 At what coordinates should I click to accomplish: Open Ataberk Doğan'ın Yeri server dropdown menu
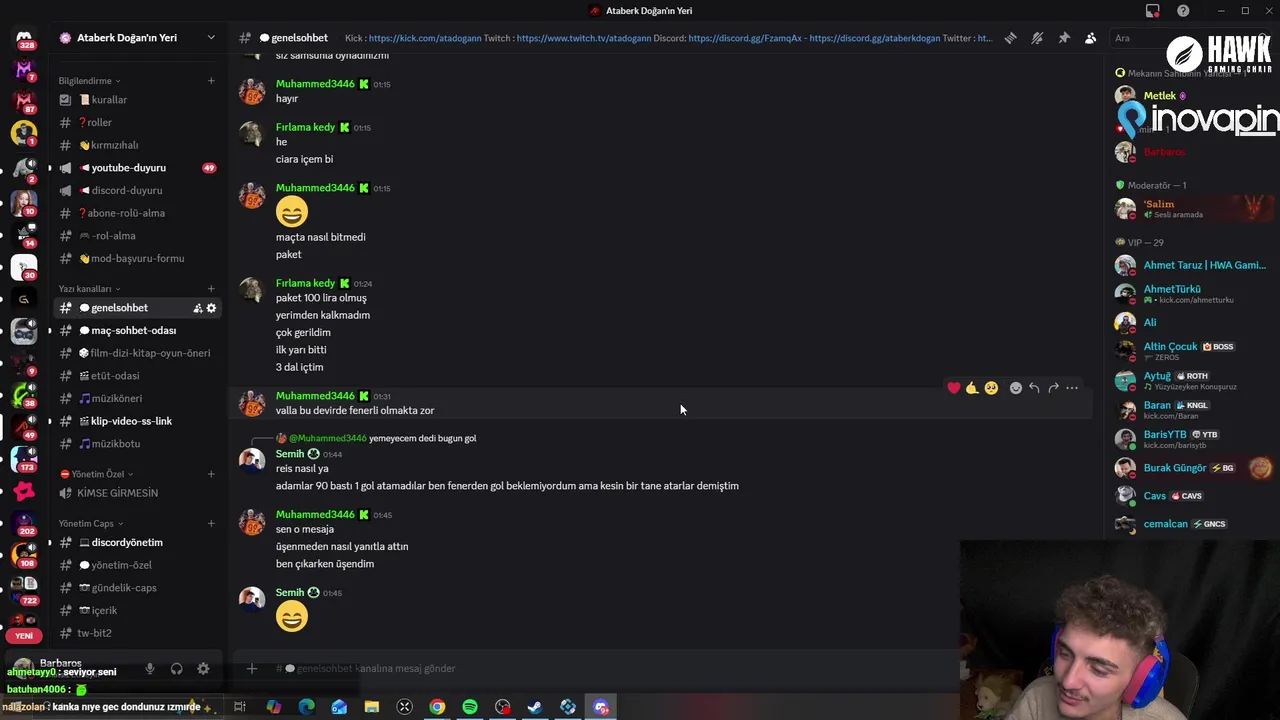pyautogui.click(x=211, y=37)
